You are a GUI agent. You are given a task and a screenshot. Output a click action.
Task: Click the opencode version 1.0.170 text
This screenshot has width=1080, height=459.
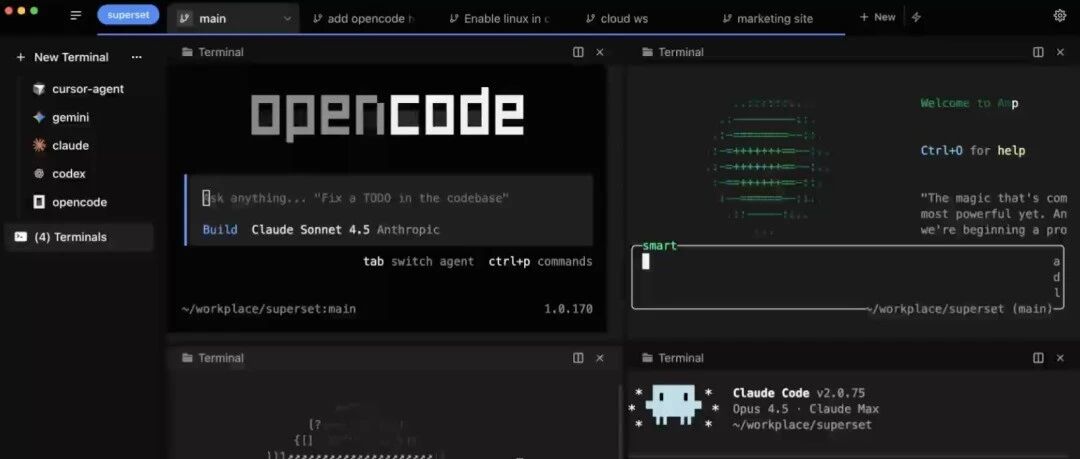click(x=568, y=309)
